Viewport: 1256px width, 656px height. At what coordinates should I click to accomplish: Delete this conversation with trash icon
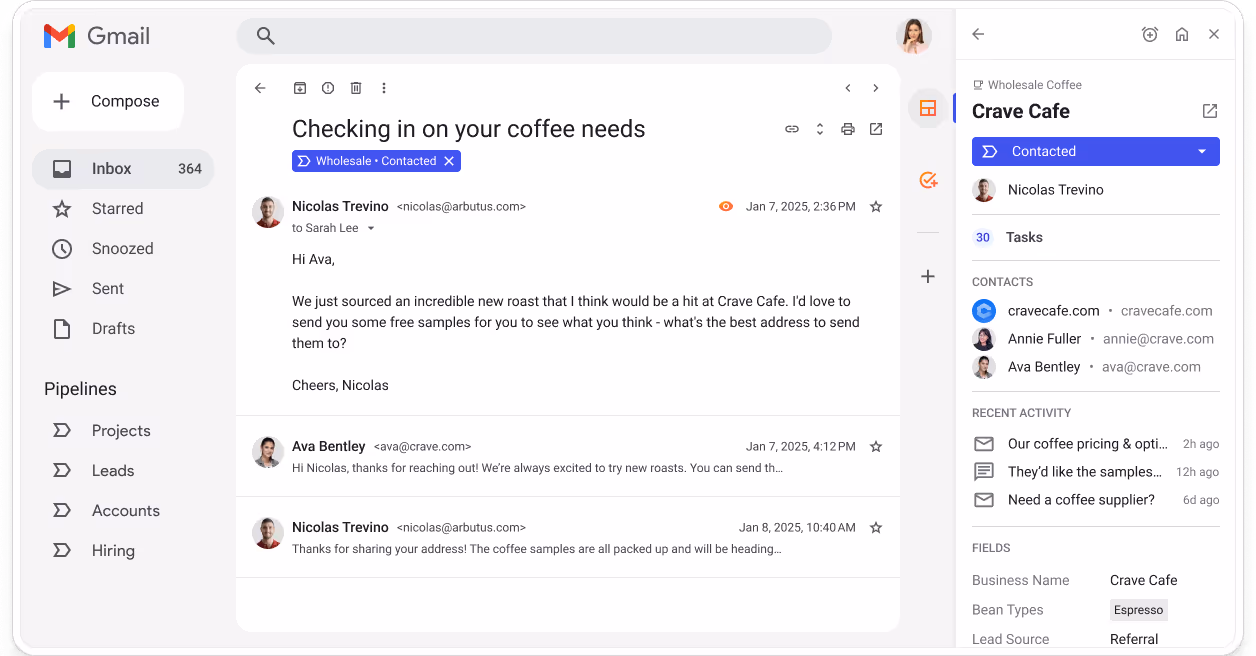pos(355,88)
